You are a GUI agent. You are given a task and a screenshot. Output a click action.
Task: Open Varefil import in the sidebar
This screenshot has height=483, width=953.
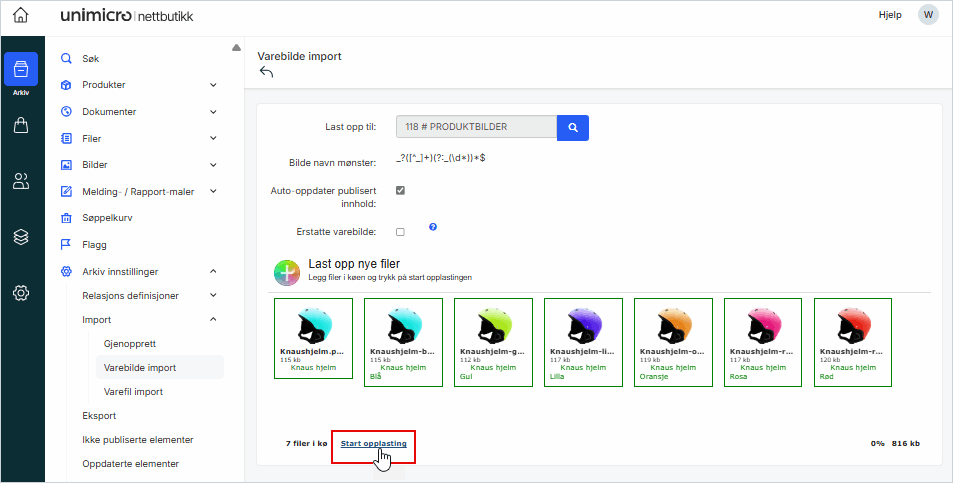pos(133,392)
